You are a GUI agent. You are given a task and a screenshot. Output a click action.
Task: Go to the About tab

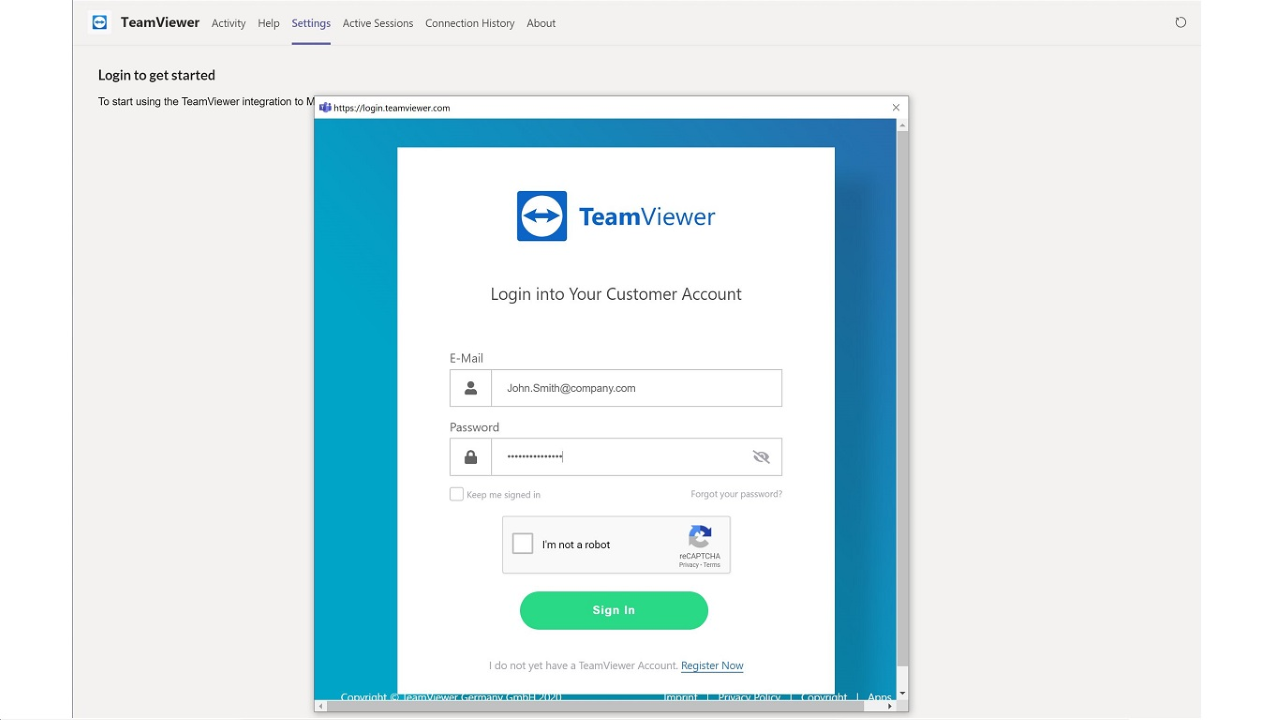pos(541,23)
